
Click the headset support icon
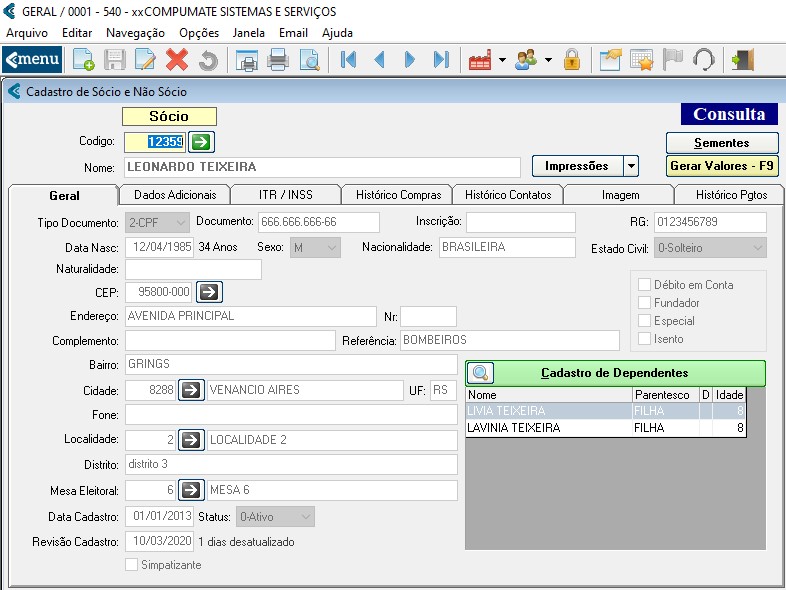703,60
